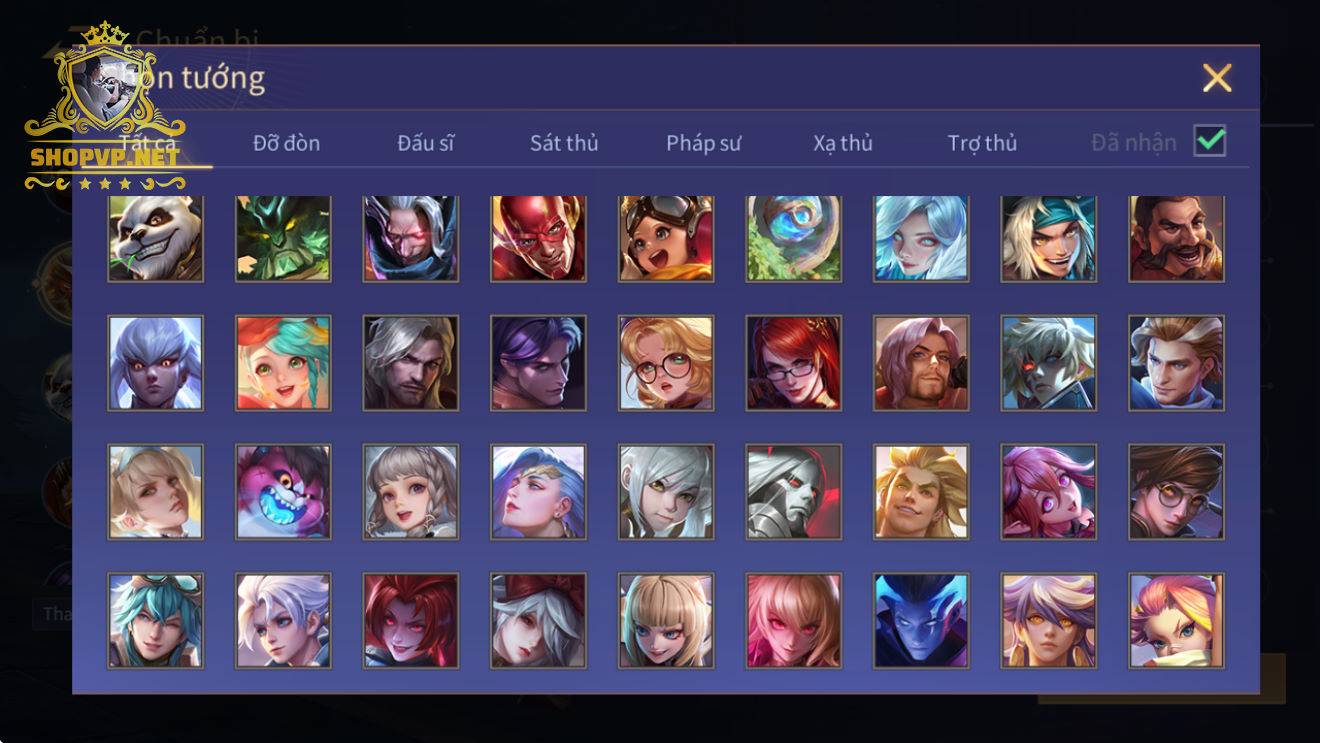Pick the purple grinning cat creature hero

pyautogui.click(x=283, y=492)
